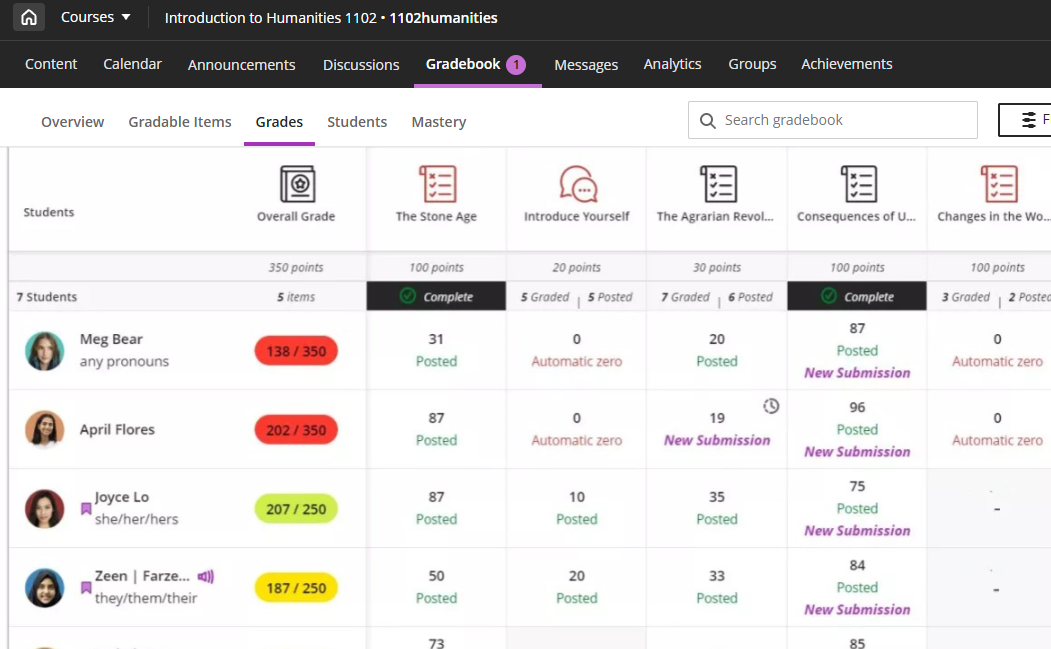Return home via the house icon
The height and width of the screenshot is (649, 1051).
click(28, 17)
